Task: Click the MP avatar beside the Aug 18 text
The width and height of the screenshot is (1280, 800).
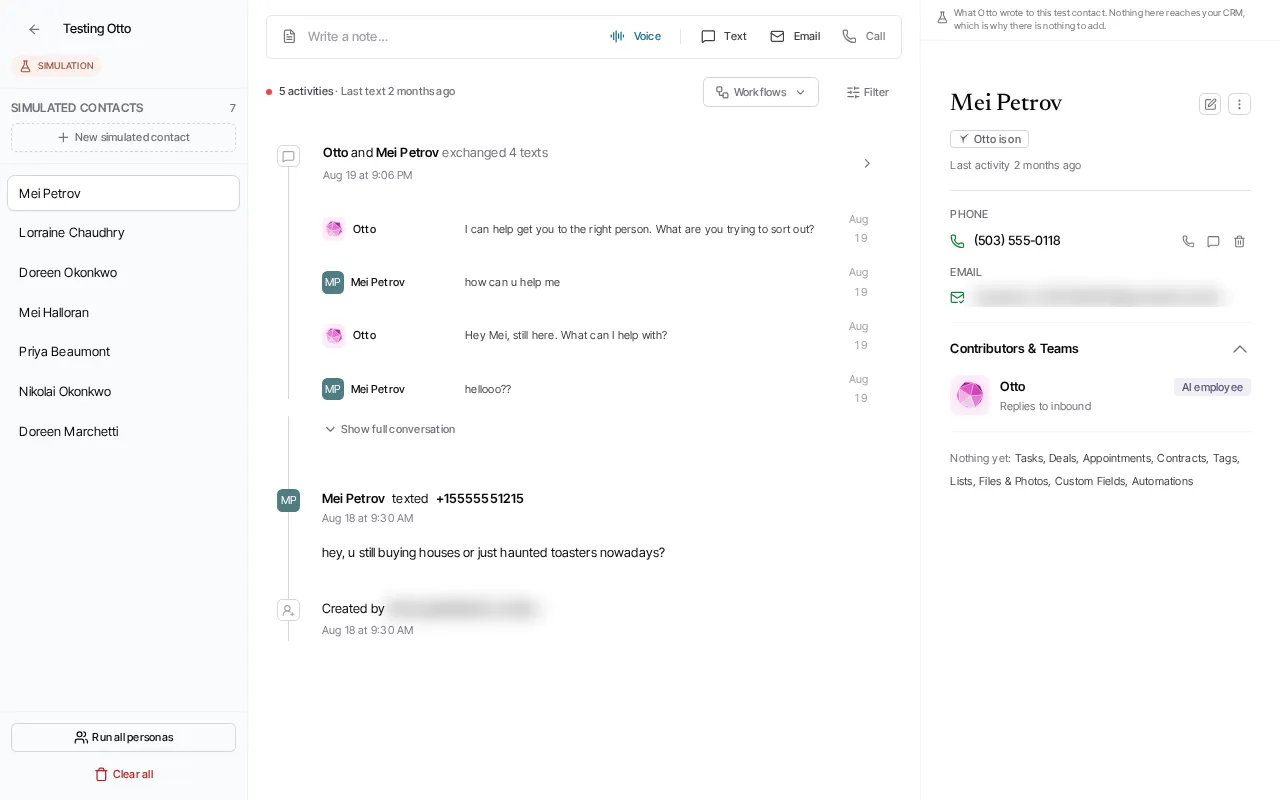Action: (288, 500)
